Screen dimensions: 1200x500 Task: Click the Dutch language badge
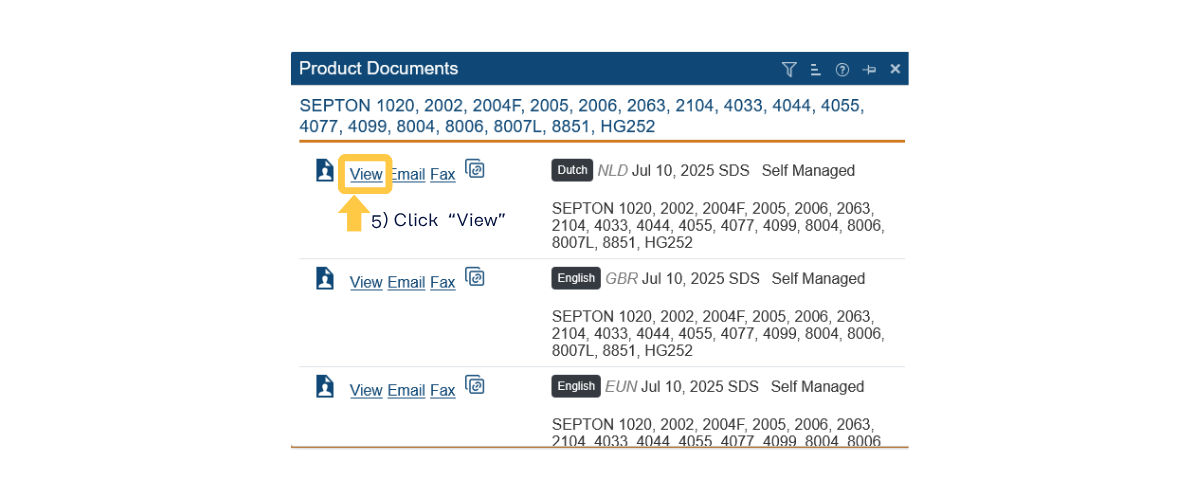click(x=572, y=170)
